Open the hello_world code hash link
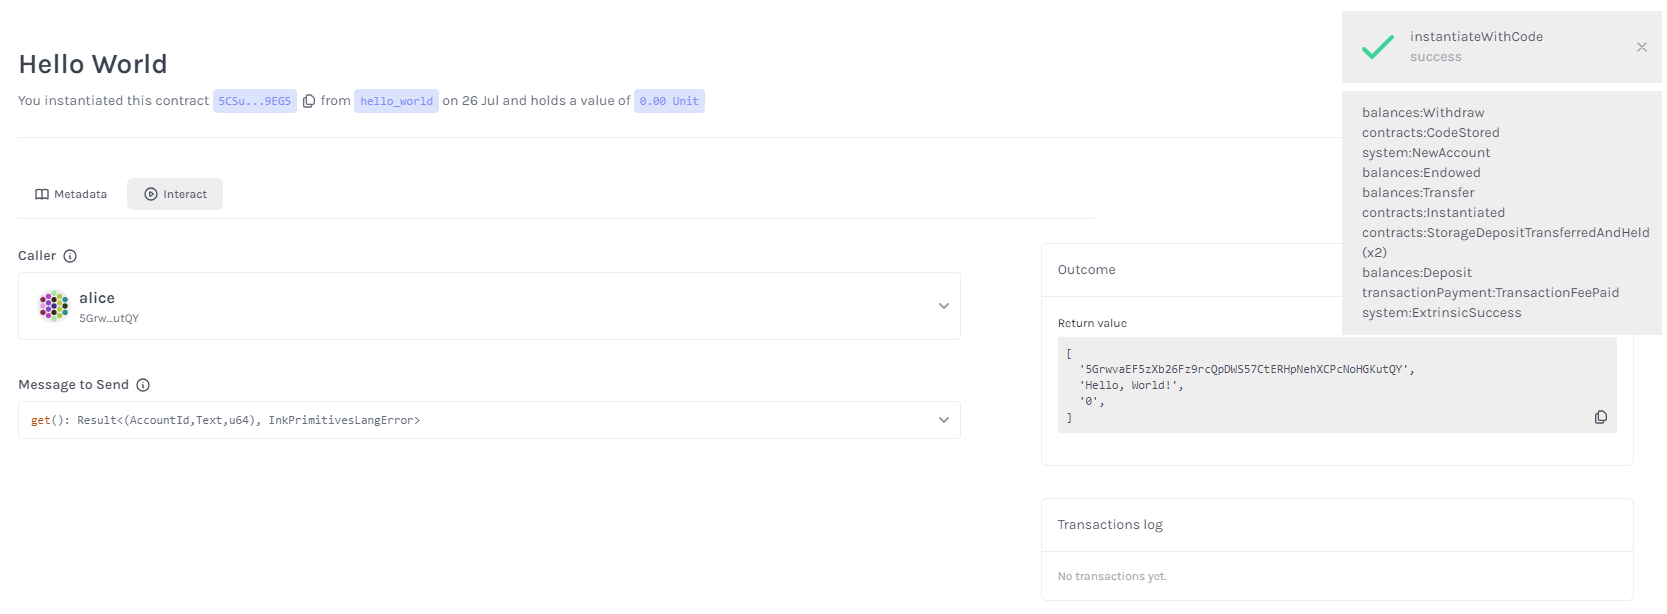The height and width of the screenshot is (614, 1667). click(x=396, y=101)
